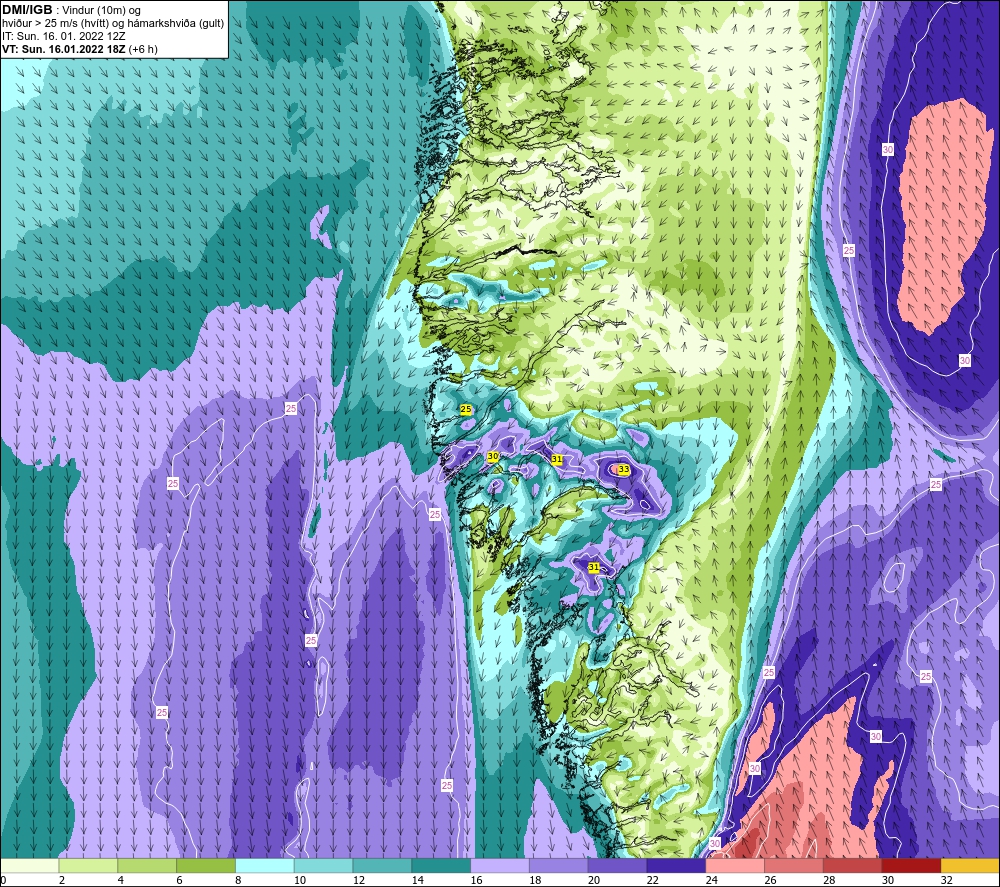Click the legend scale tick label 20
Viewport: 1000px width, 887px height.
(594, 880)
